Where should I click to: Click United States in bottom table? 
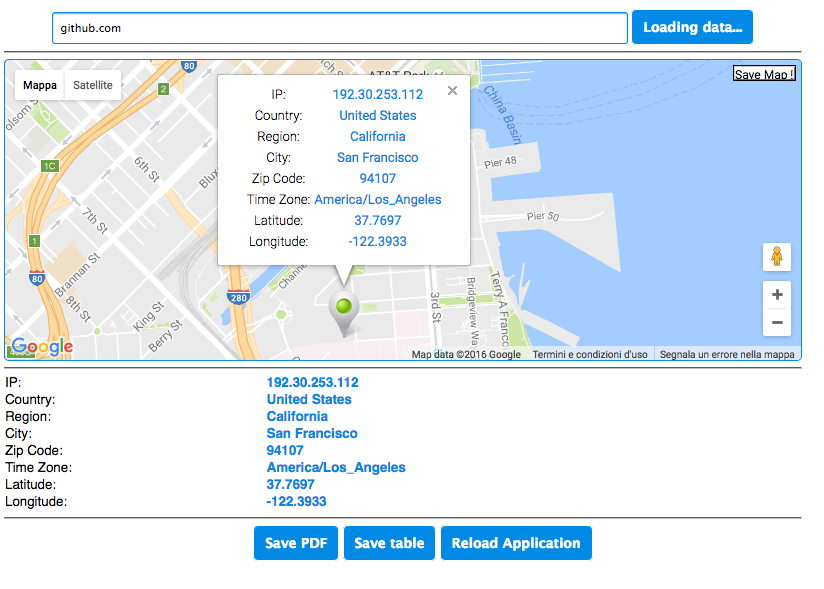[309, 399]
